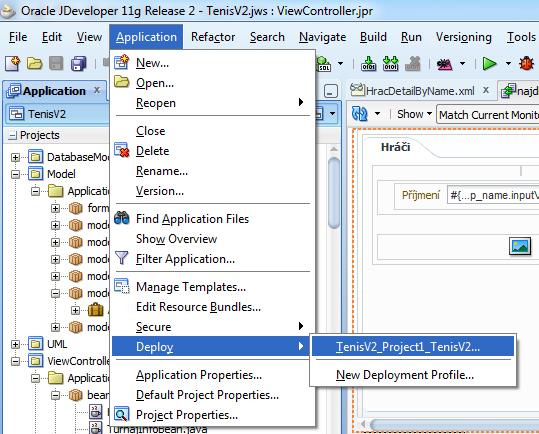Select Manage Templates... menu item

point(212,287)
